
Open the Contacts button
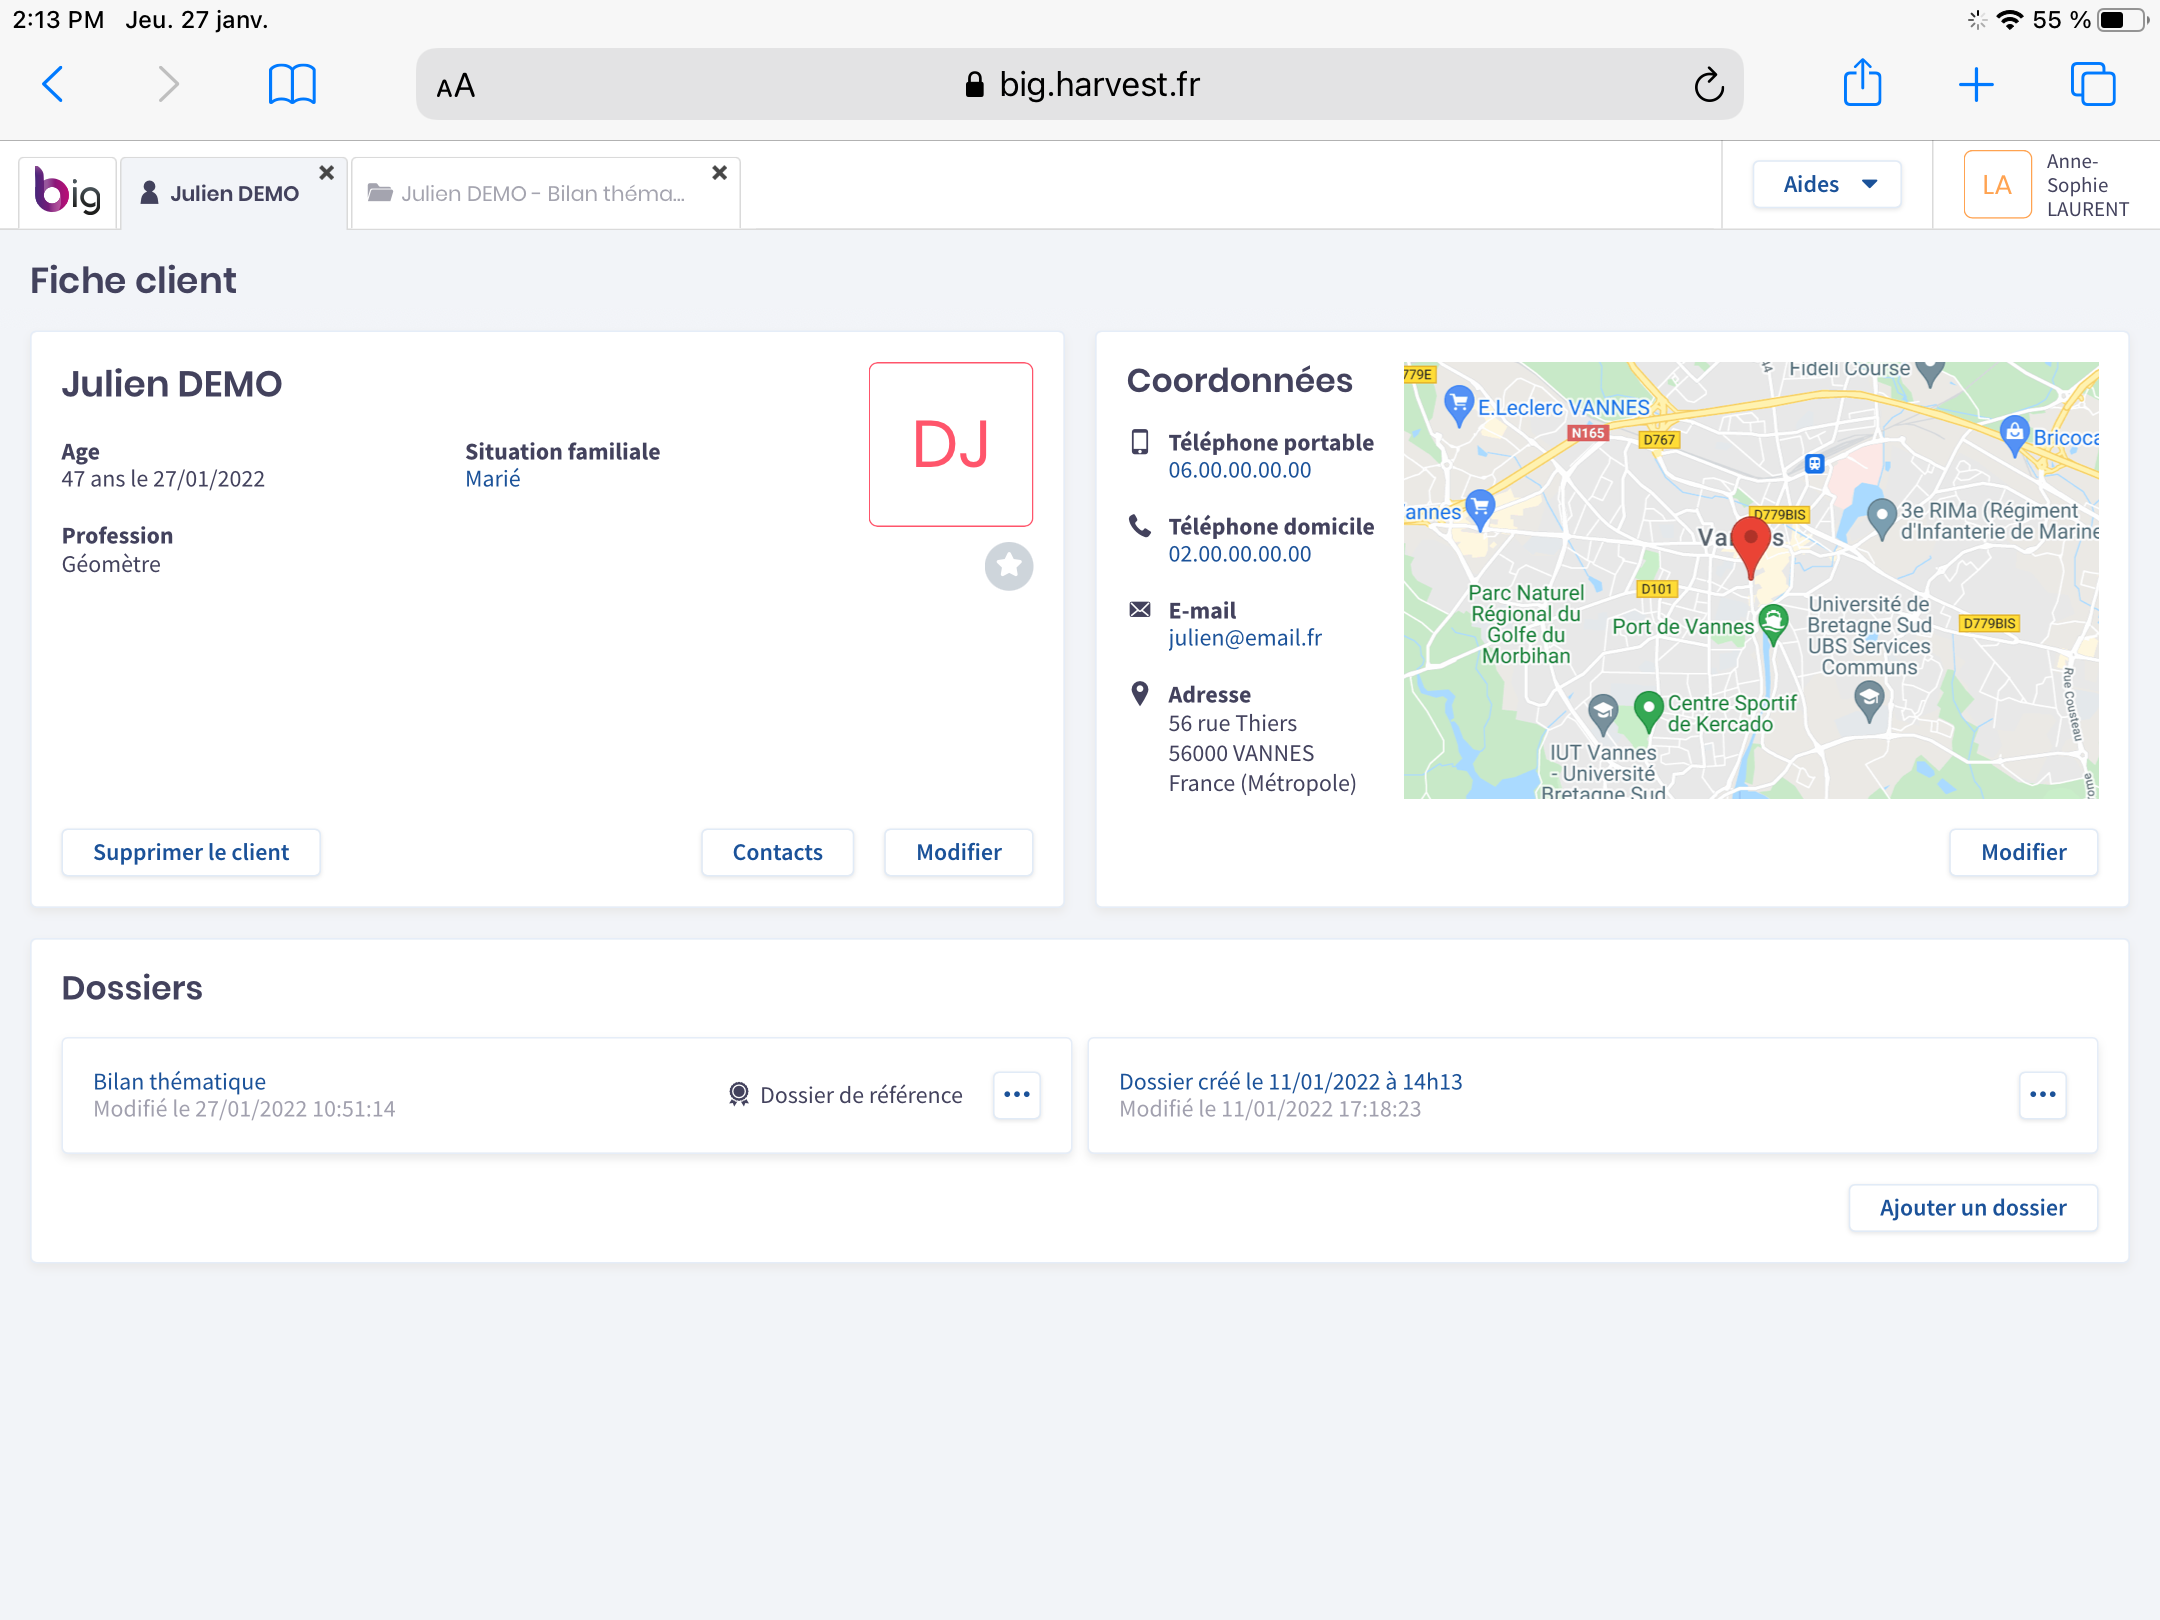(x=777, y=852)
